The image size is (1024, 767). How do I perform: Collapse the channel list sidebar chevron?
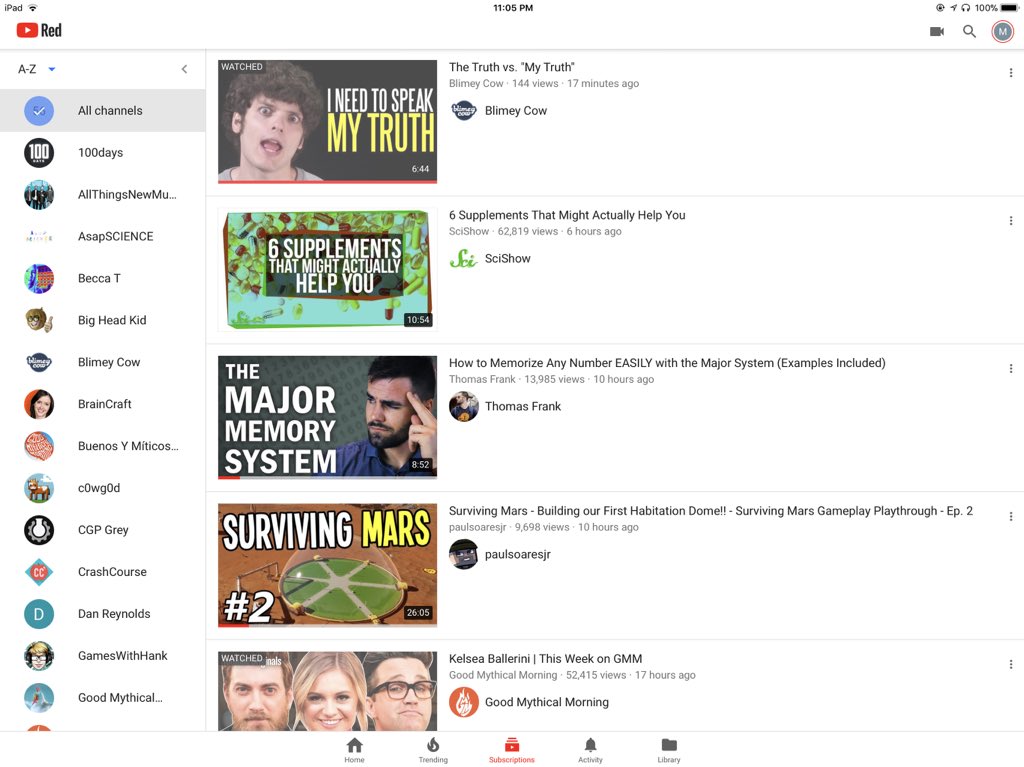[184, 69]
